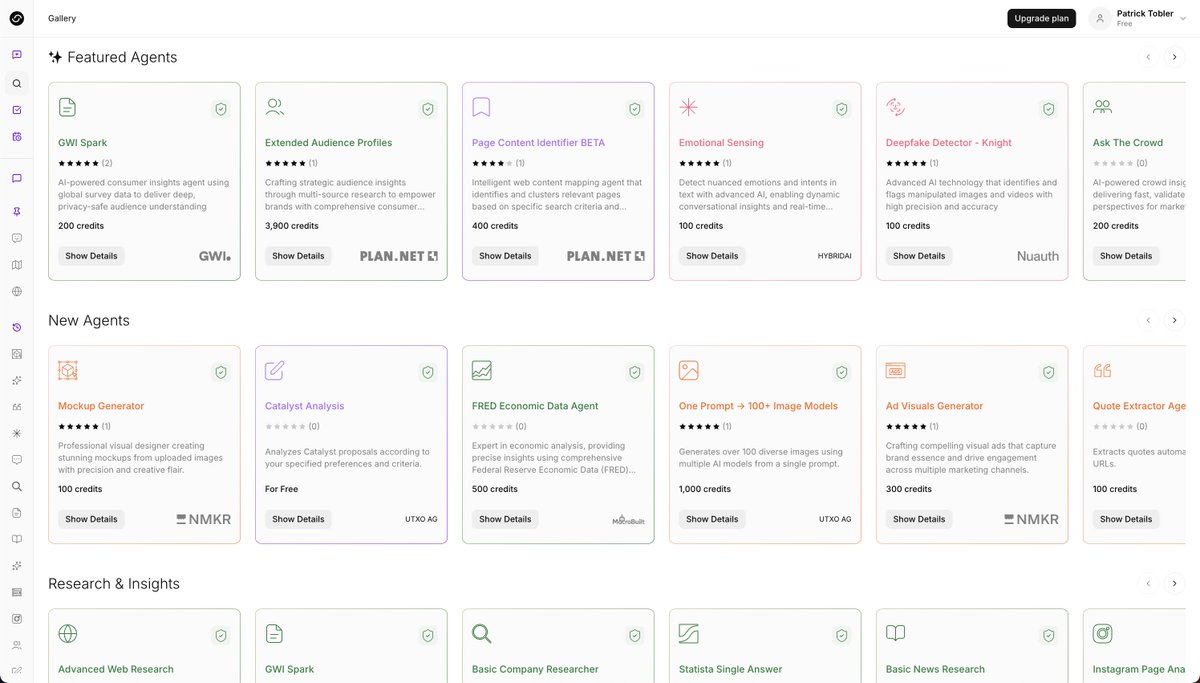
Task: Show next New Agents with right arrow
Action: 1175,320
